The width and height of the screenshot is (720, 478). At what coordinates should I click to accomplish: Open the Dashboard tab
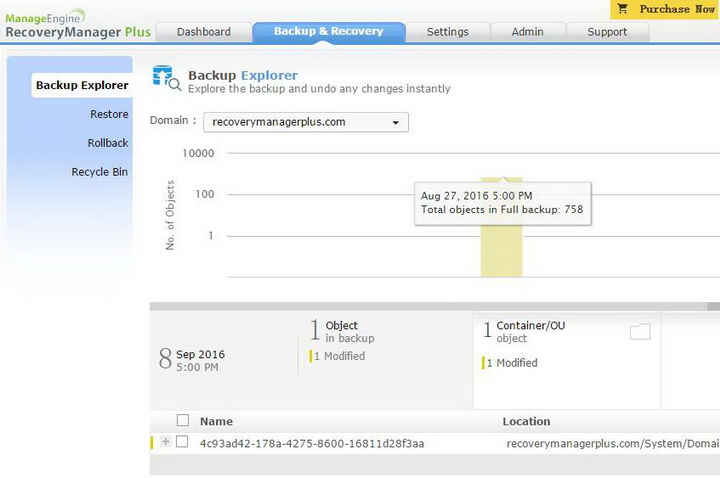[x=204, y=32]
